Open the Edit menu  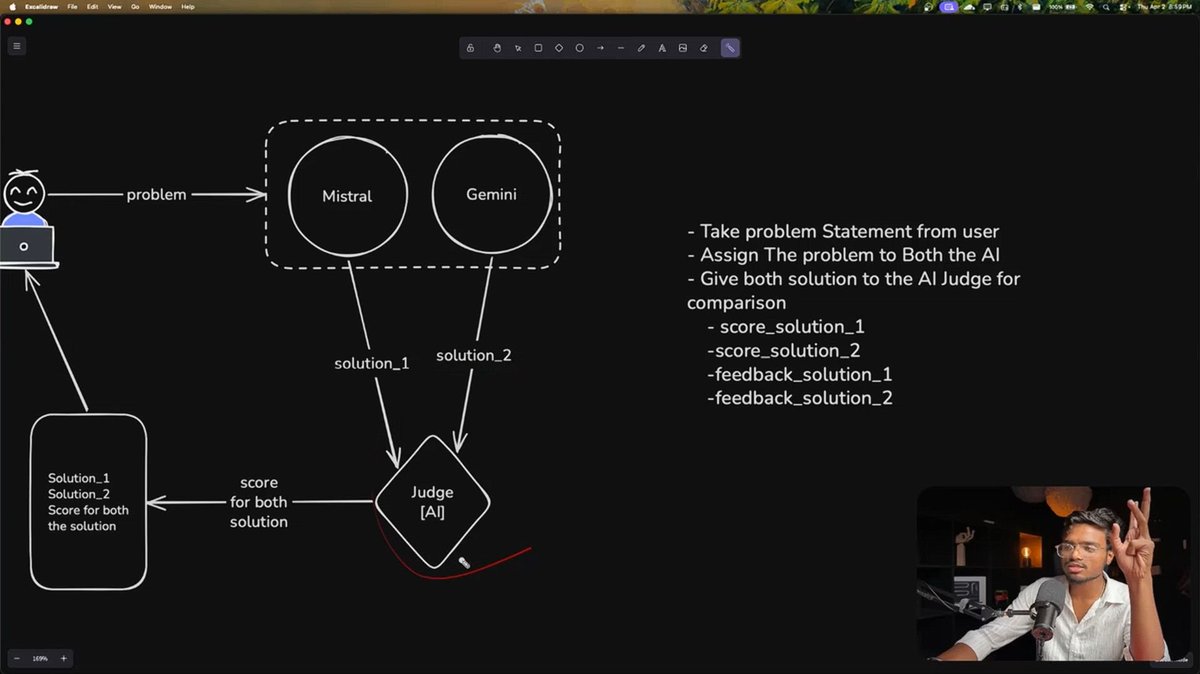click(92, 7)
